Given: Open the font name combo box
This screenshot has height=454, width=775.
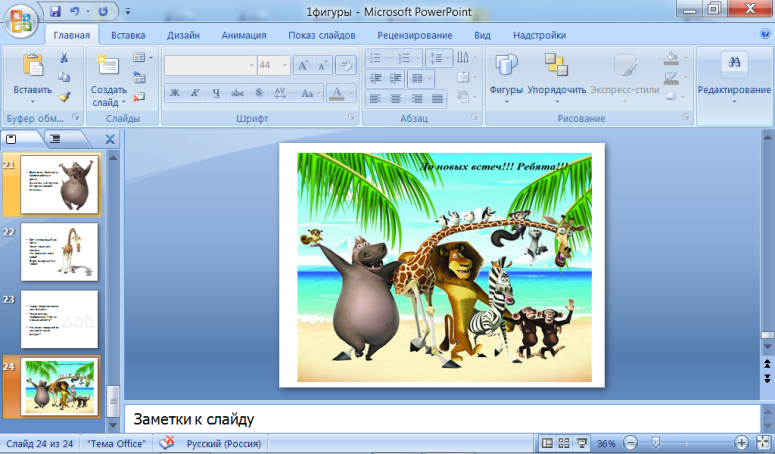Looking at the screenshot, I should (210, 65).
